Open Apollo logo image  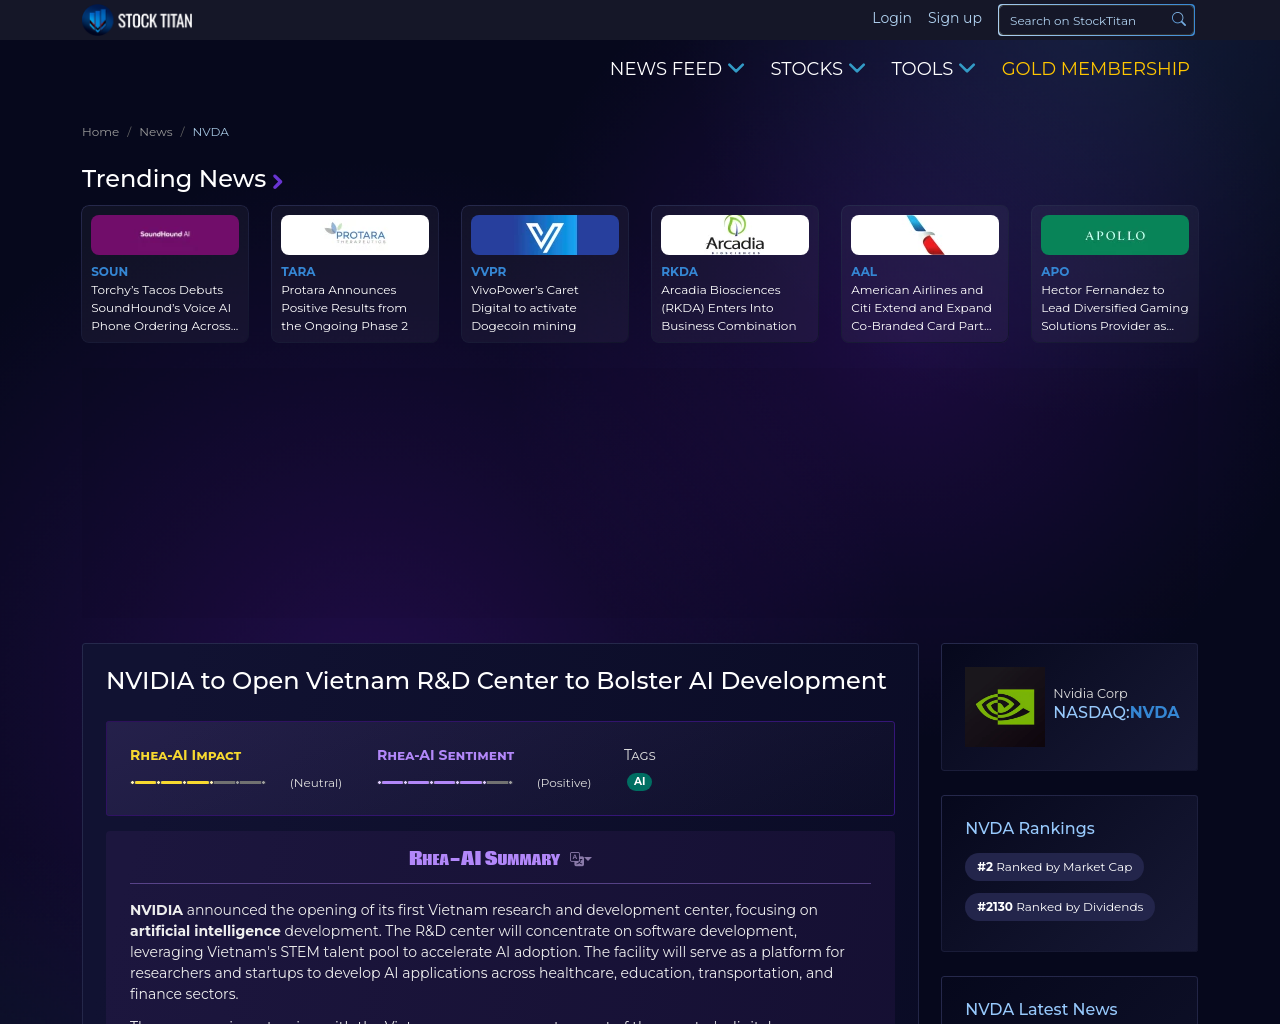1115,235
